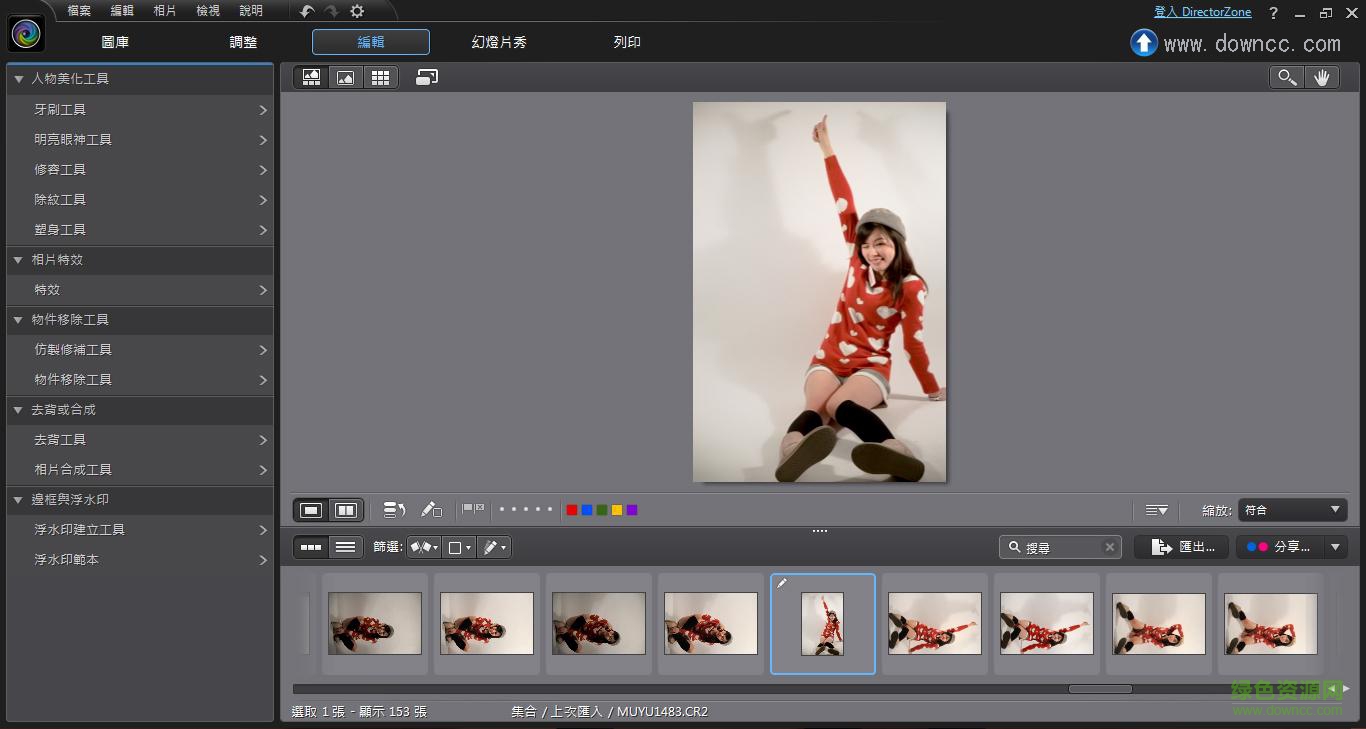
Task: Open the flag filter dropdown in 篩選 bar
Action: (423, 547)
